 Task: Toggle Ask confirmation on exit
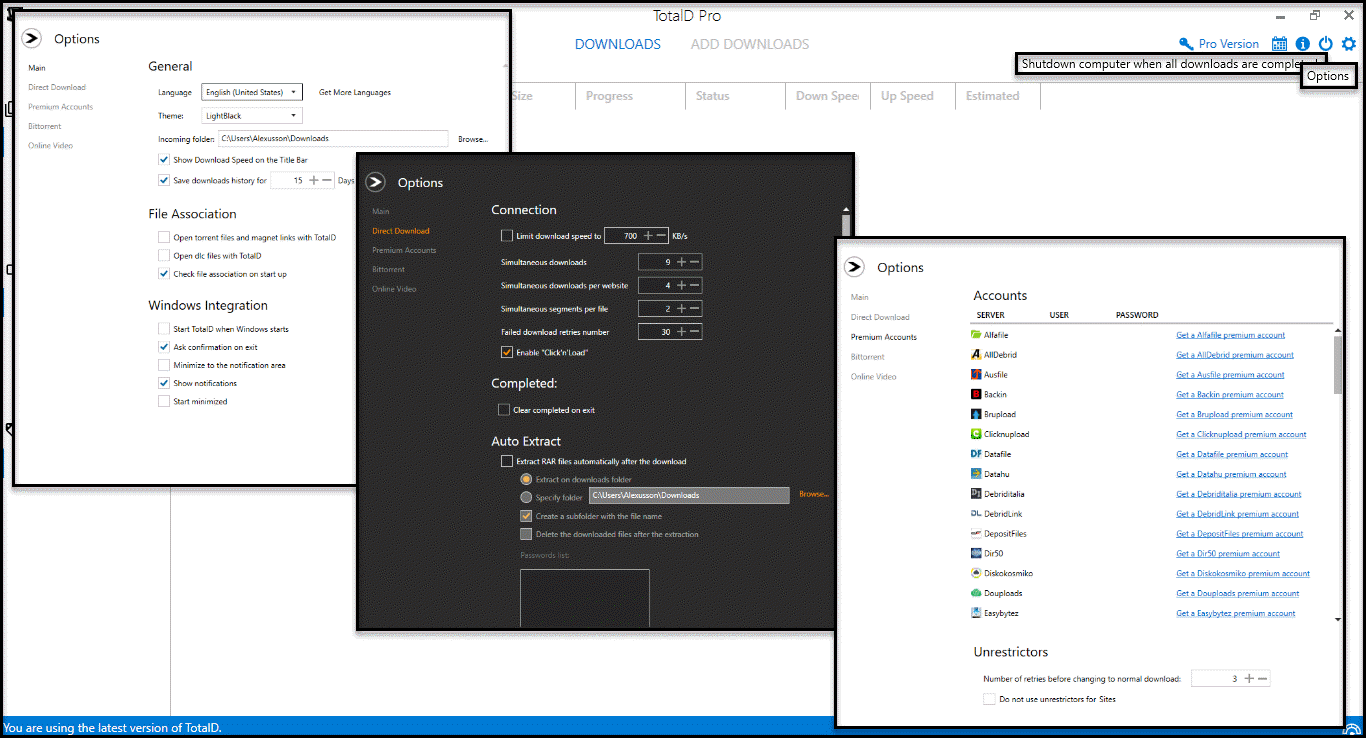pos(164,347)
